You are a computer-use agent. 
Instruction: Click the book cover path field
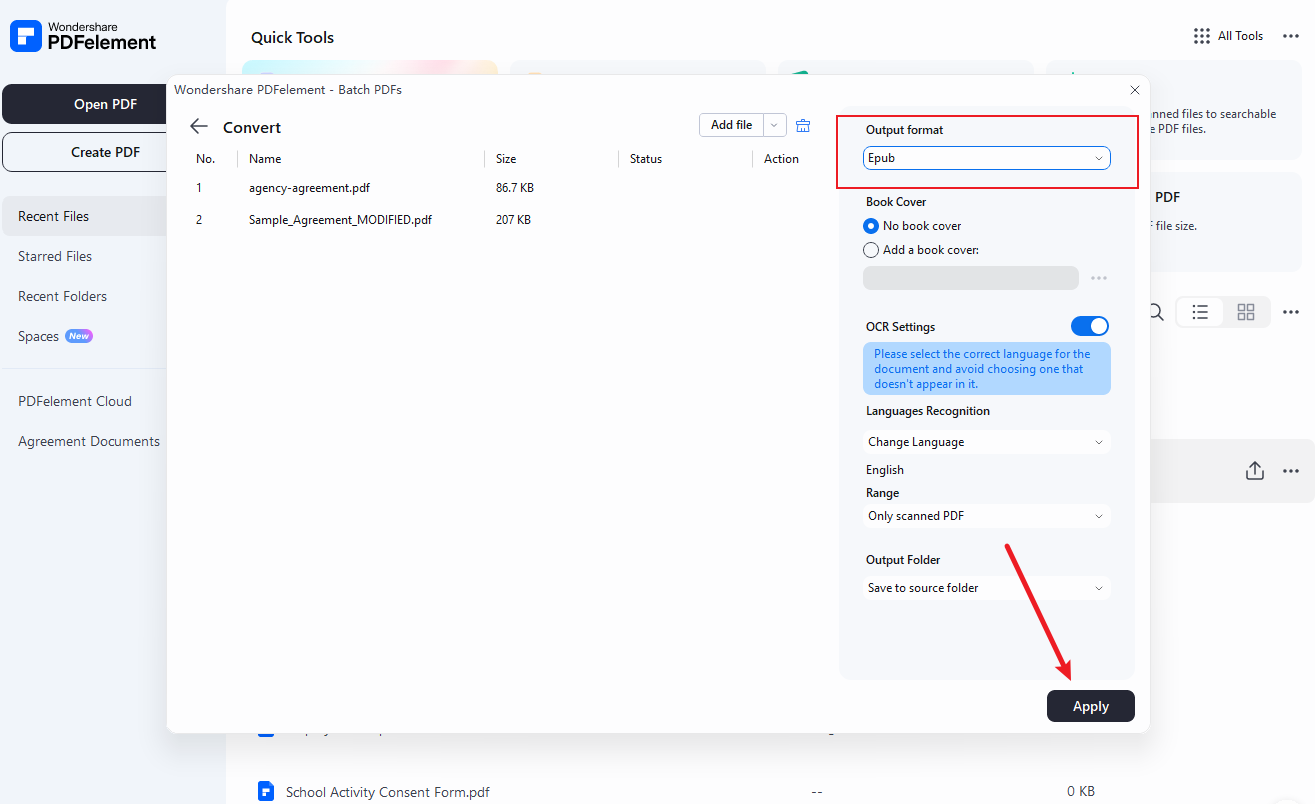coord(971,278)
